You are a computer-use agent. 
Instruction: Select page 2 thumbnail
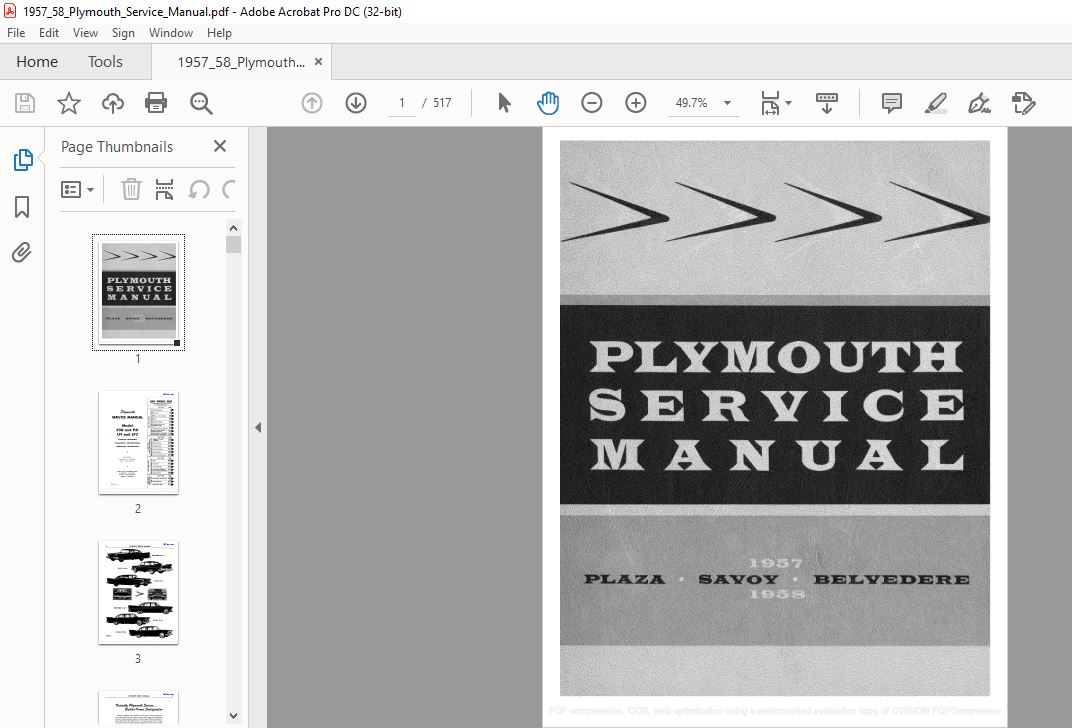pyautogui.click(x=139, y=442)
